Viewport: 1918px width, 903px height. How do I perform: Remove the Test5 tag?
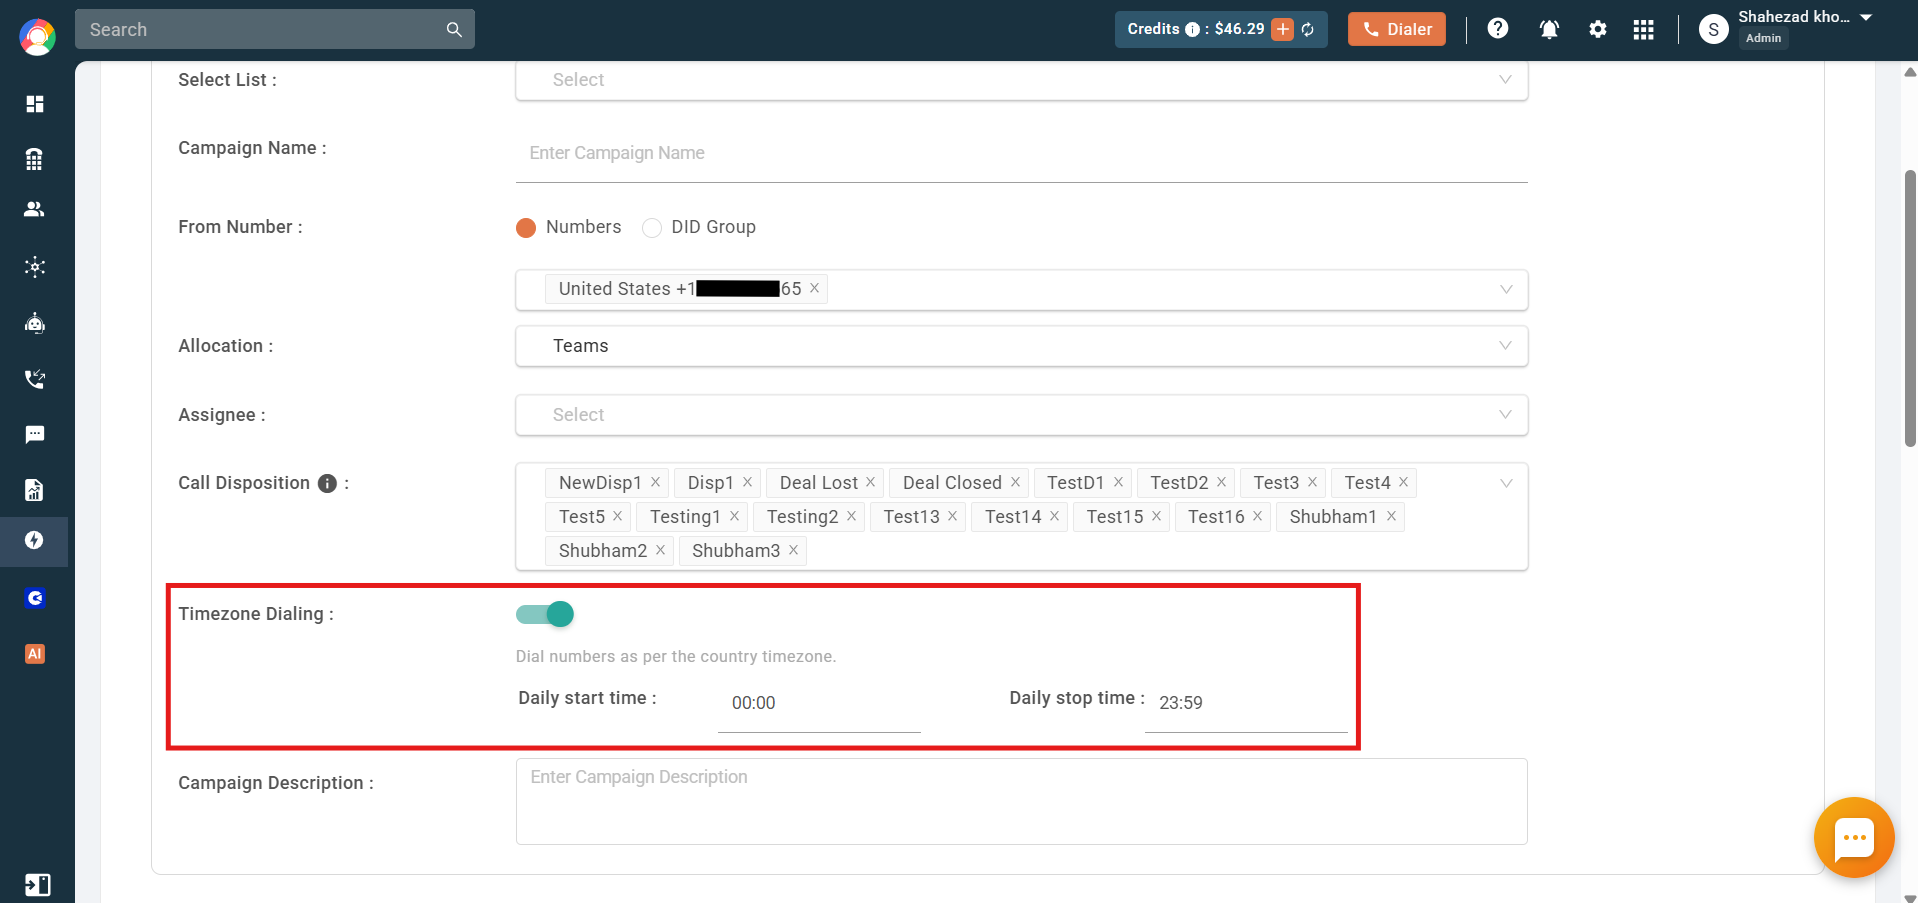618,516
